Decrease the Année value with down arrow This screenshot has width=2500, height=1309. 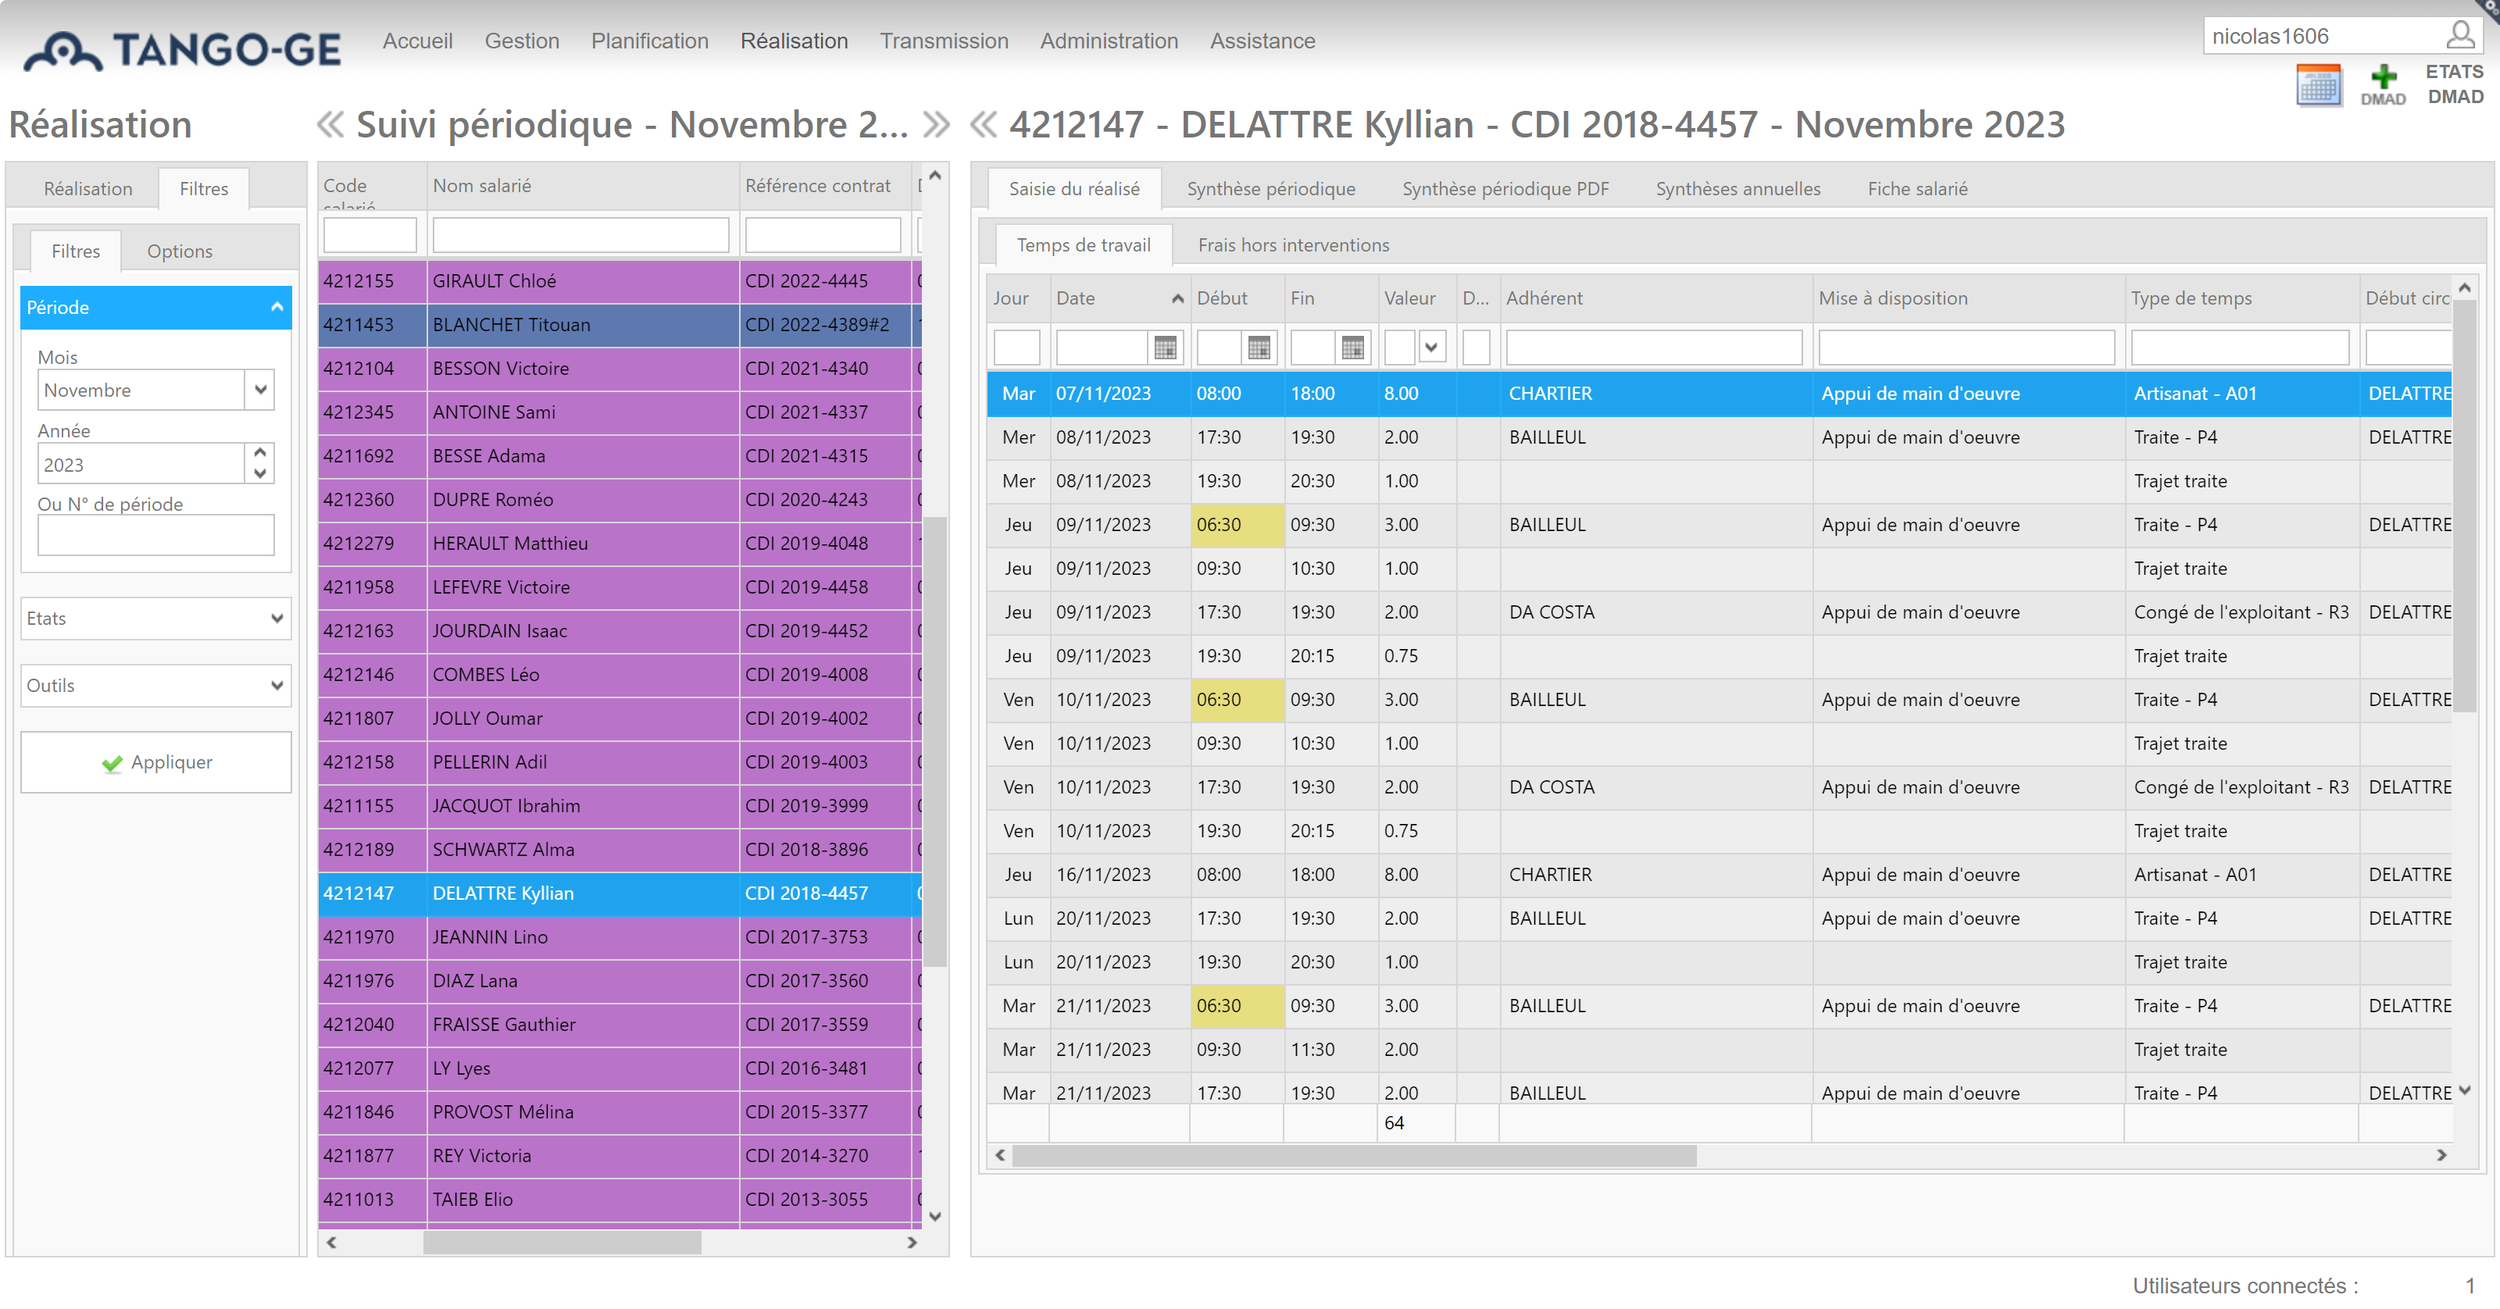click(x=260, y=474)
